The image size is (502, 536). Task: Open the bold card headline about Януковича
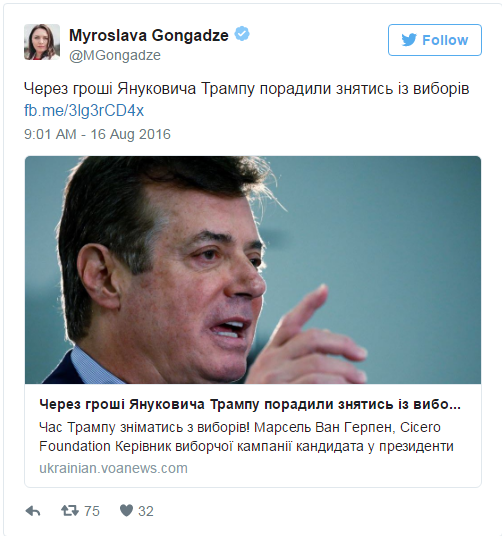click(250, 404)
